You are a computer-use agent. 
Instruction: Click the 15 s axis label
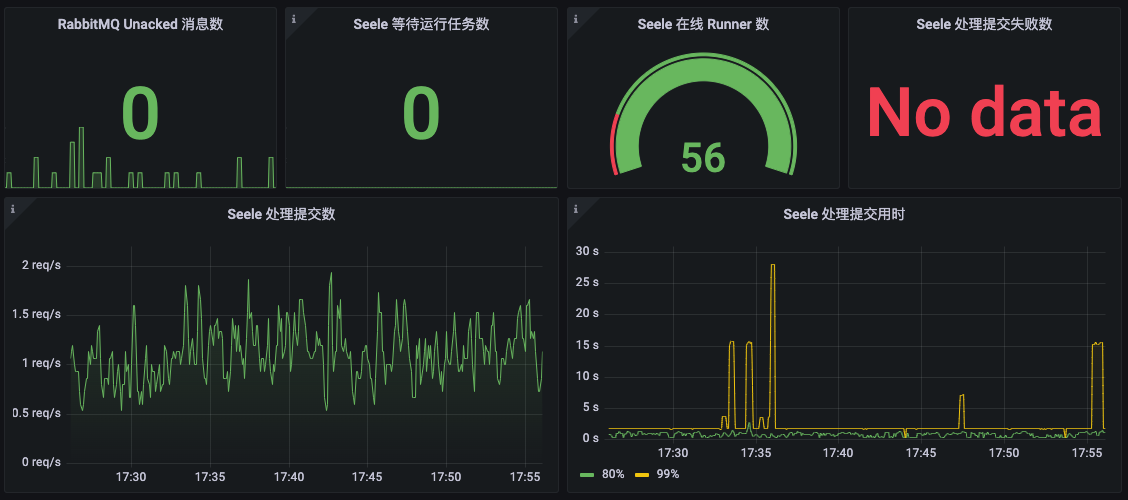588,345
